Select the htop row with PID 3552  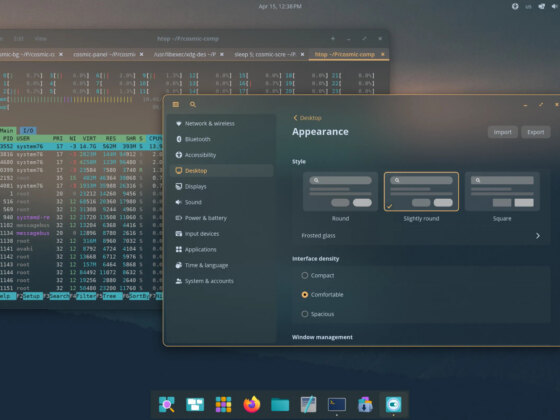tap(81, 146)
